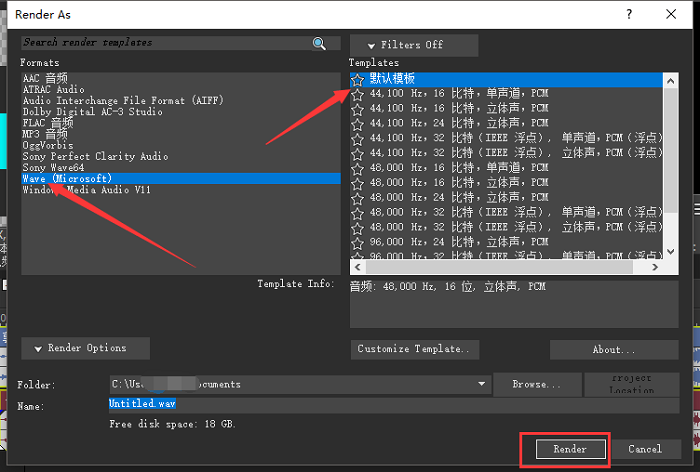
Task: Favorite the 默认模板 template star
Action: 357,79
